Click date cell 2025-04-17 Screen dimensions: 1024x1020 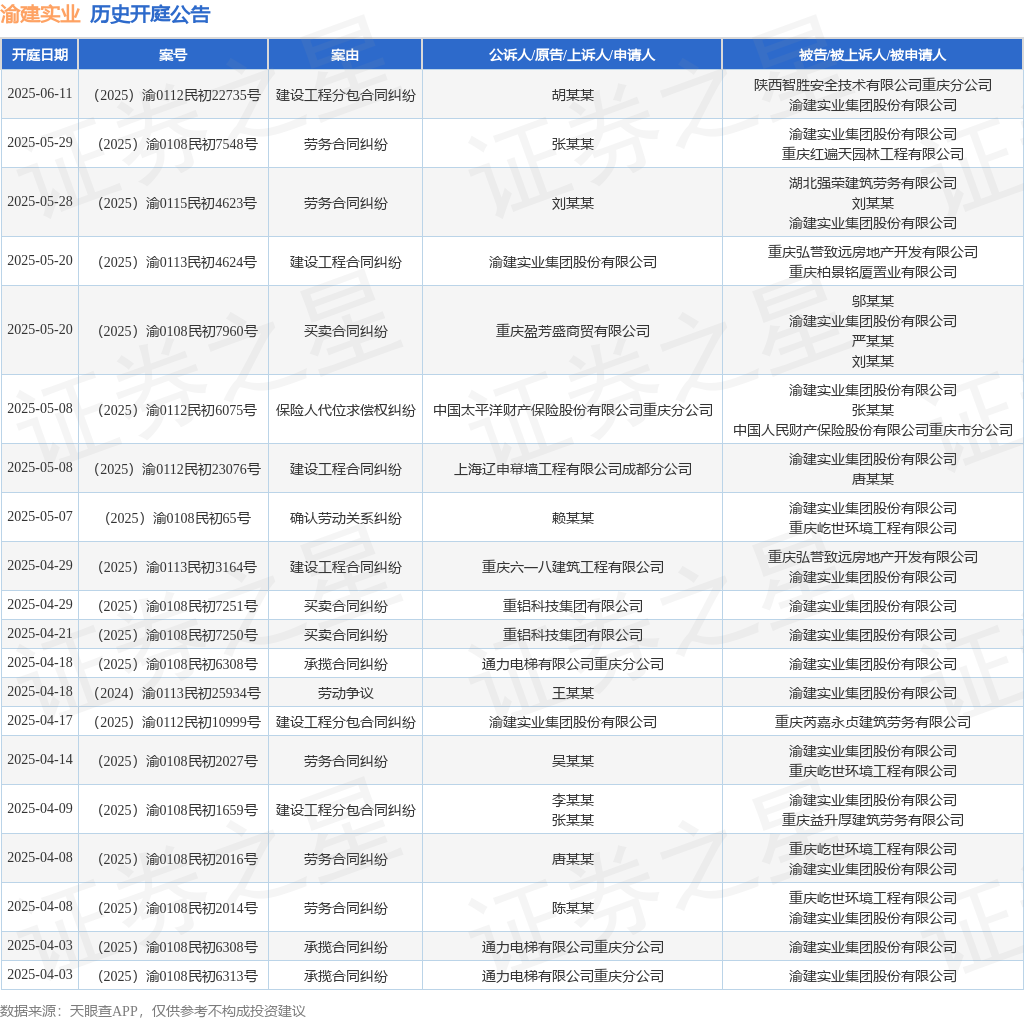(40, 720)
